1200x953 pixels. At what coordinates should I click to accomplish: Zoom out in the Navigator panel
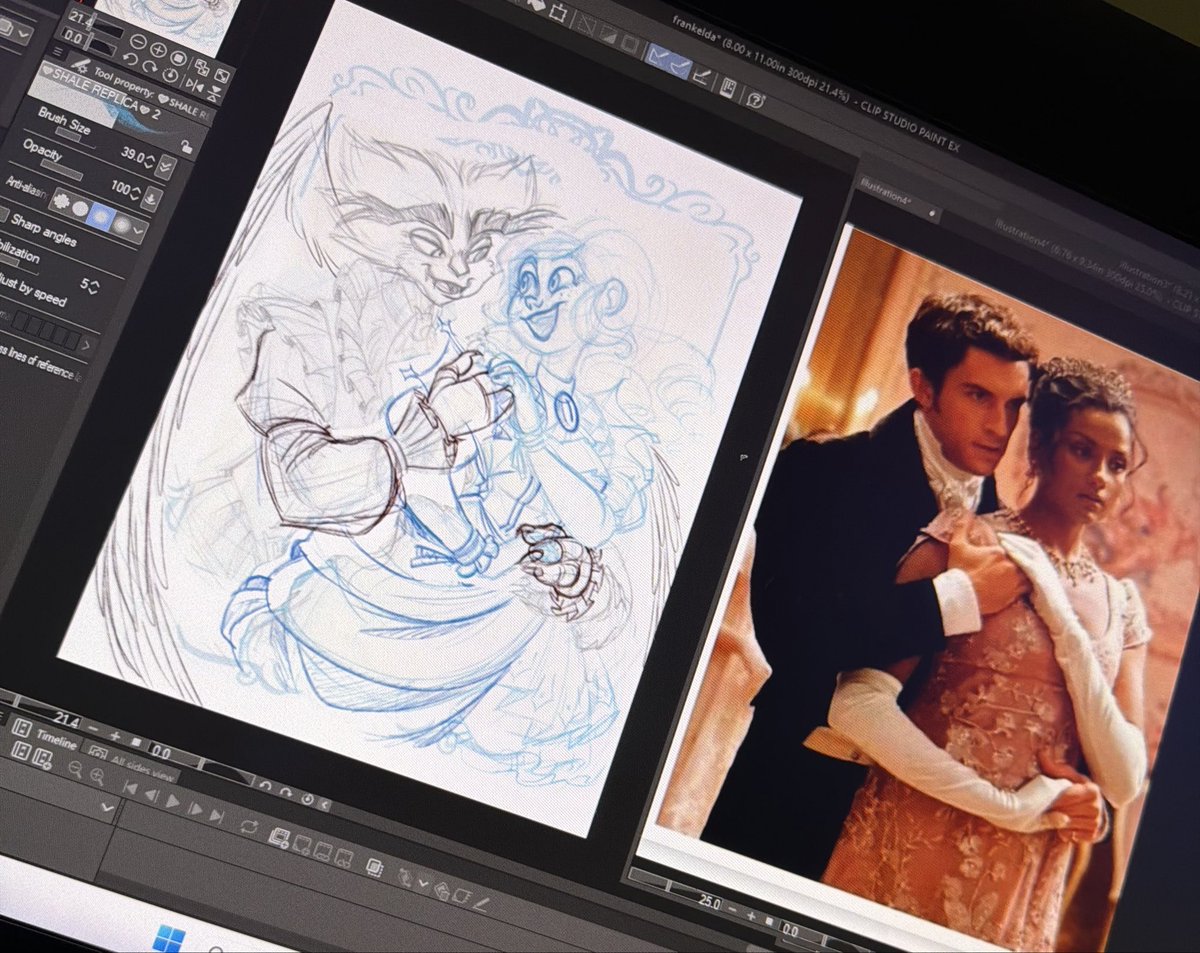138,41
